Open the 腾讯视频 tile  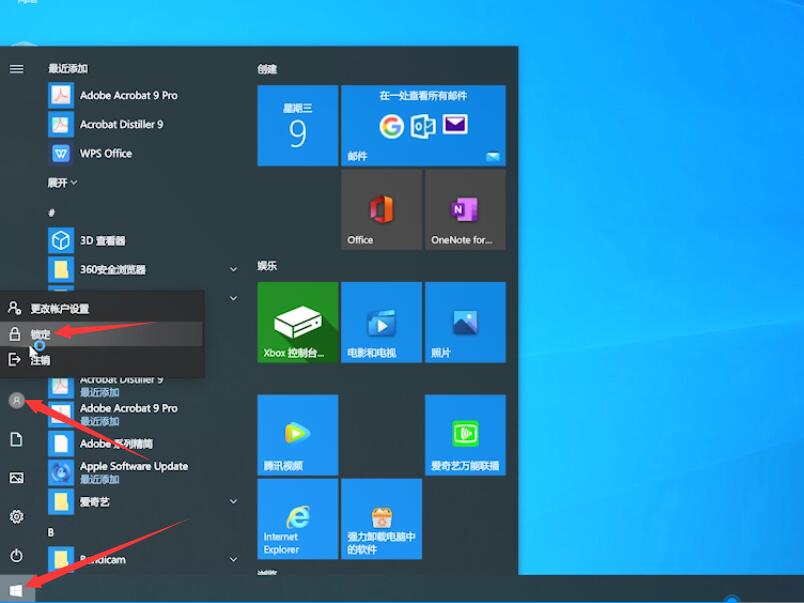[298, 435]
